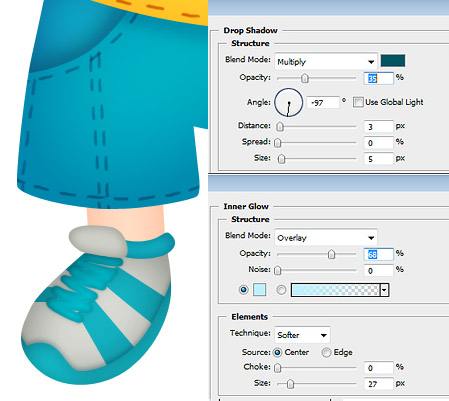Click the Angle dial control
Screen dimensions: 449x401
click(288, 102)
